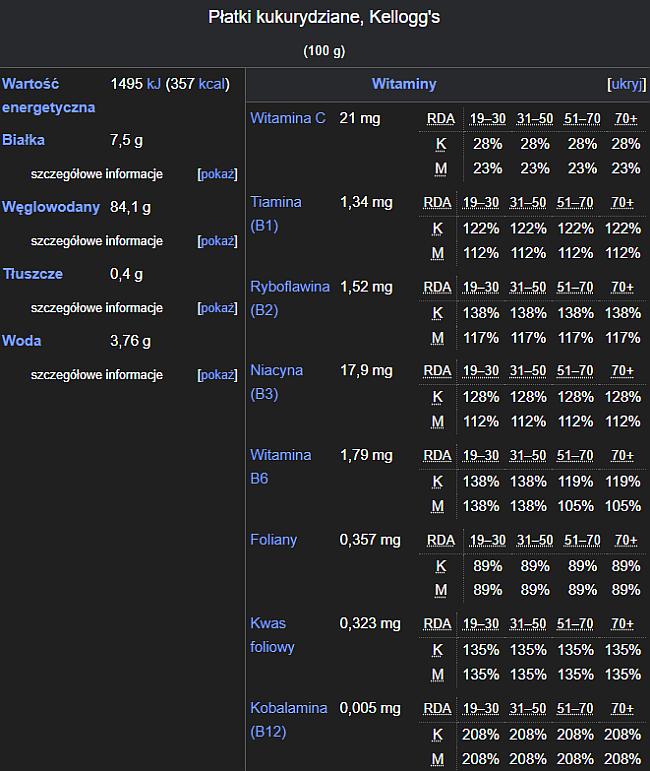This screenshot has width=650, height=771.
Task: Click RDA abbreviation in Foliany row
Action: [x=441, y=540]
